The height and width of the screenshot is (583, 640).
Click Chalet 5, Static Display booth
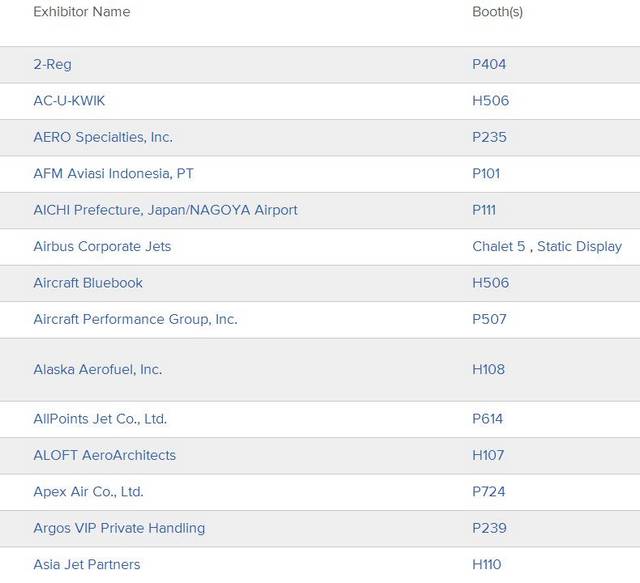(x=546, y=247)
